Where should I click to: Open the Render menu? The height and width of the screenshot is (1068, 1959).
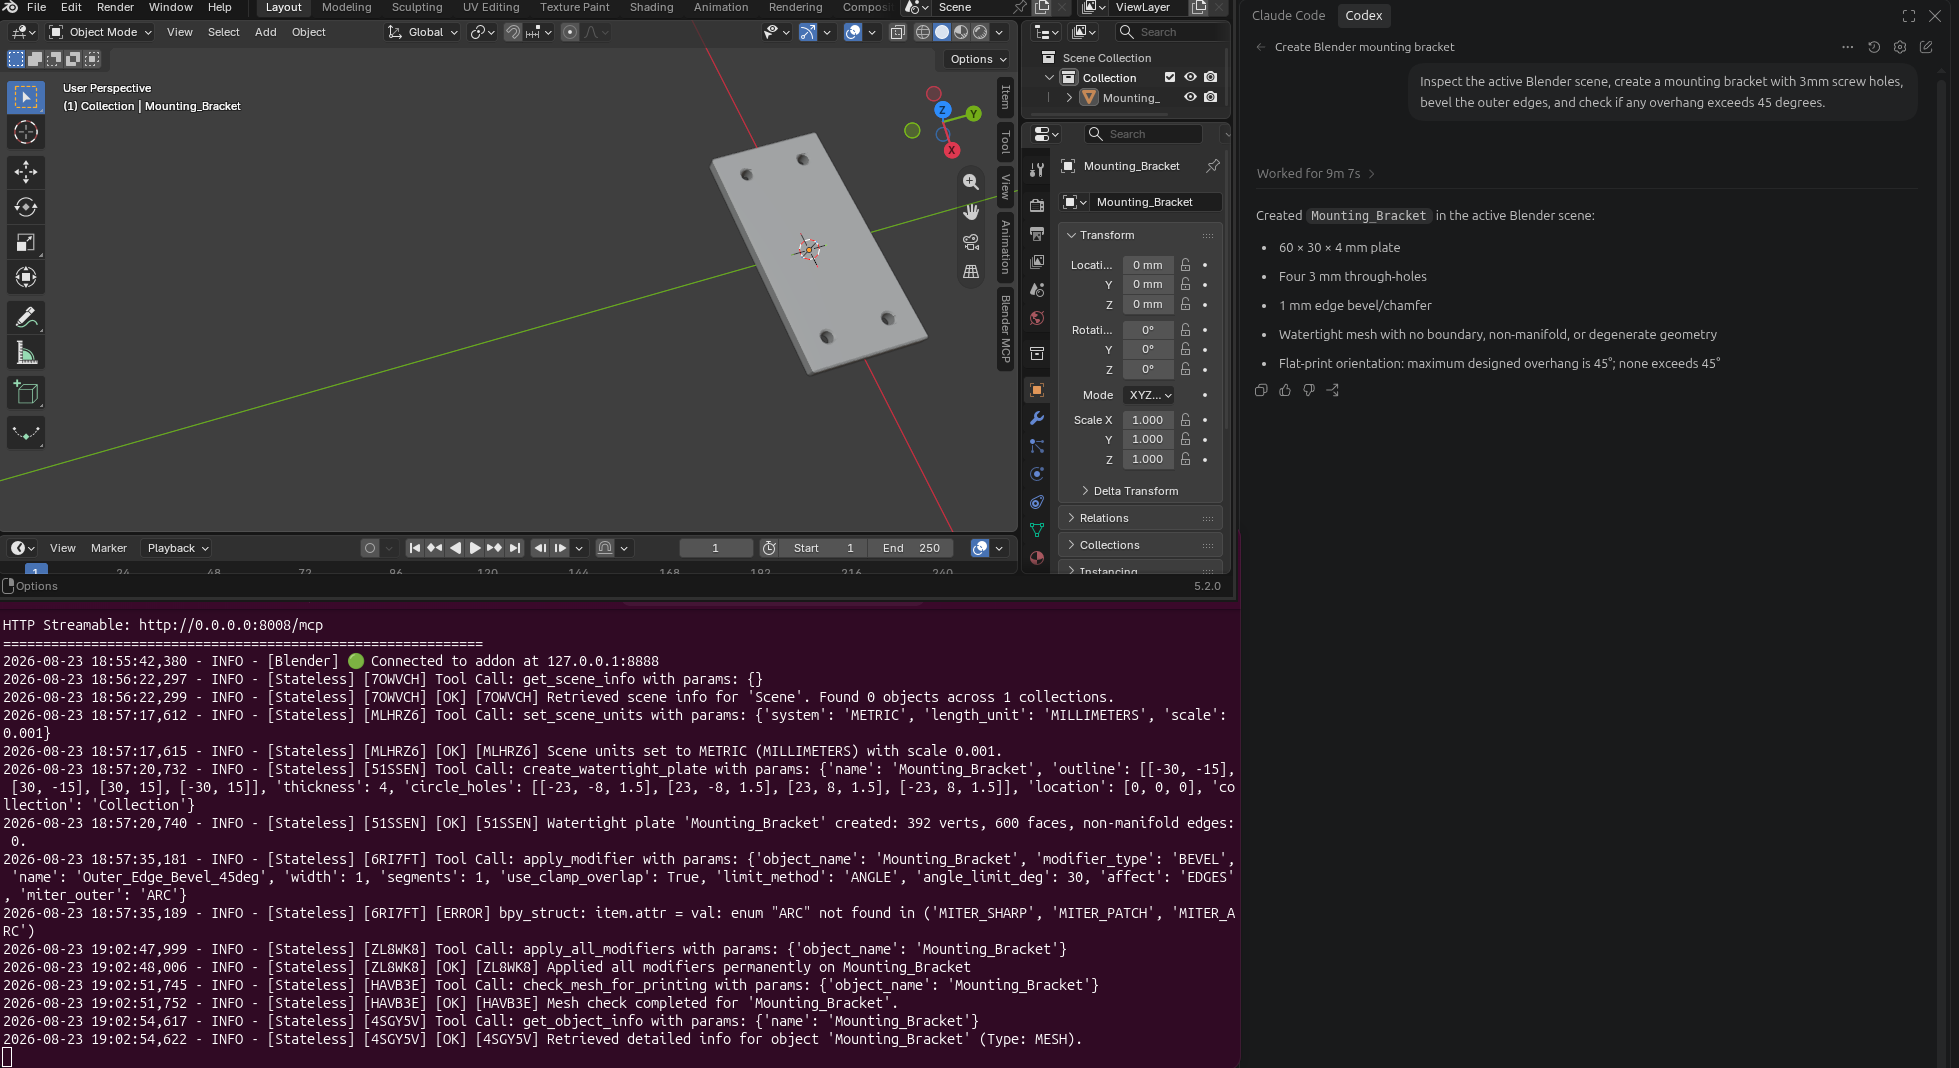click(x=115, y=7)
